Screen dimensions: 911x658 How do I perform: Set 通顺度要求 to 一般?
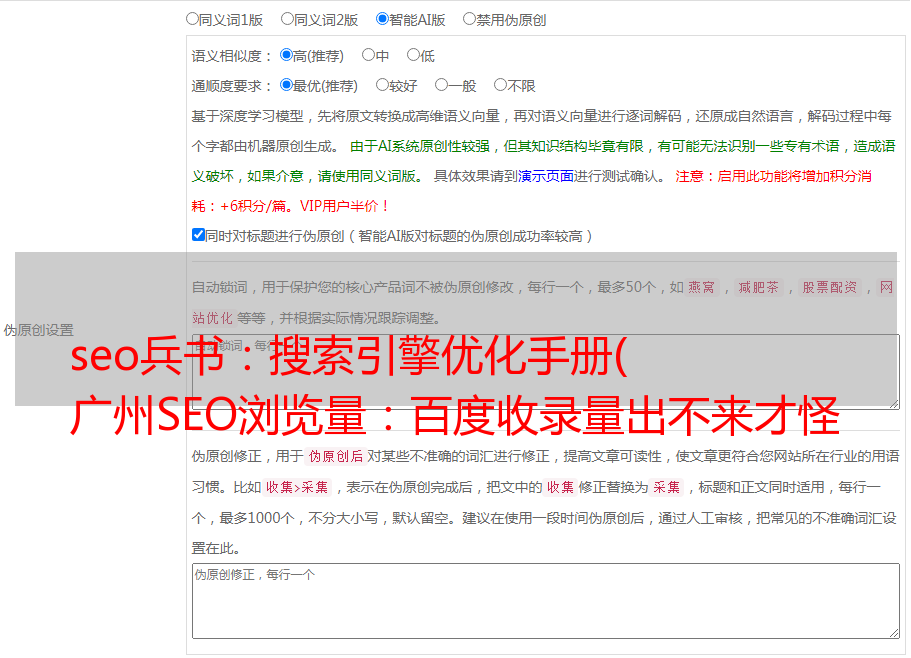441,85
